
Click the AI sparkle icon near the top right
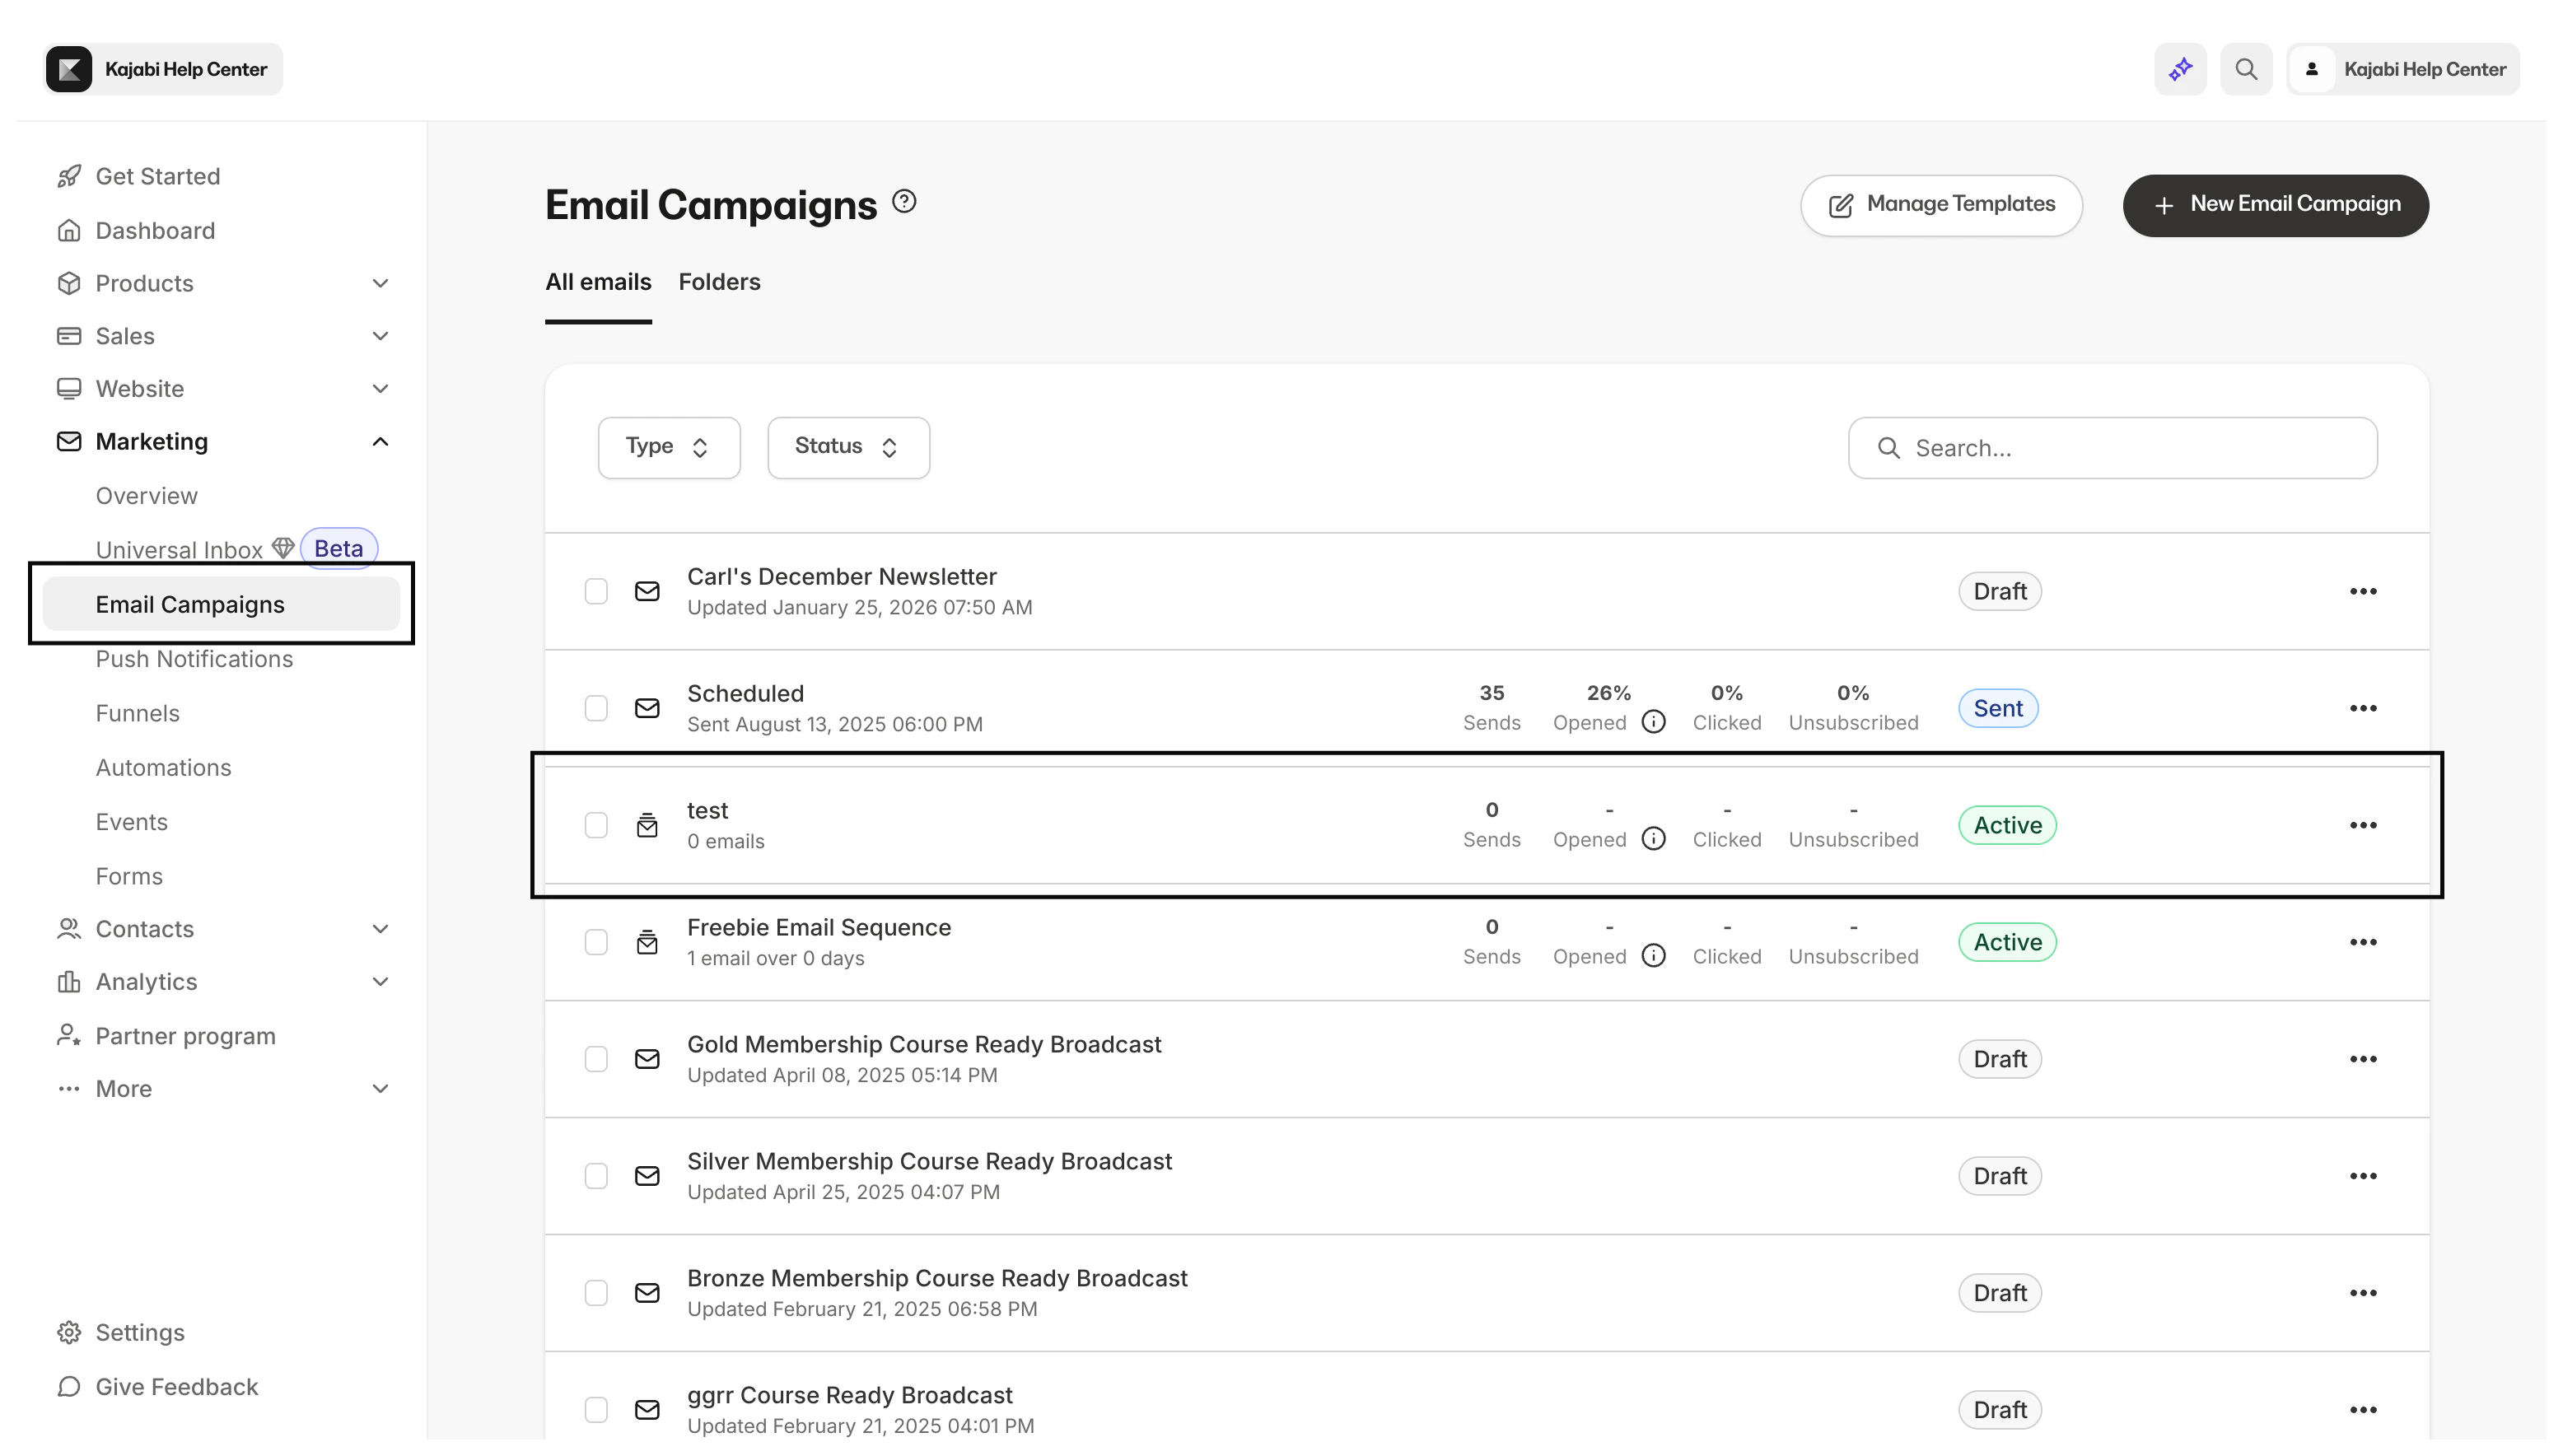coord(2180,68)
